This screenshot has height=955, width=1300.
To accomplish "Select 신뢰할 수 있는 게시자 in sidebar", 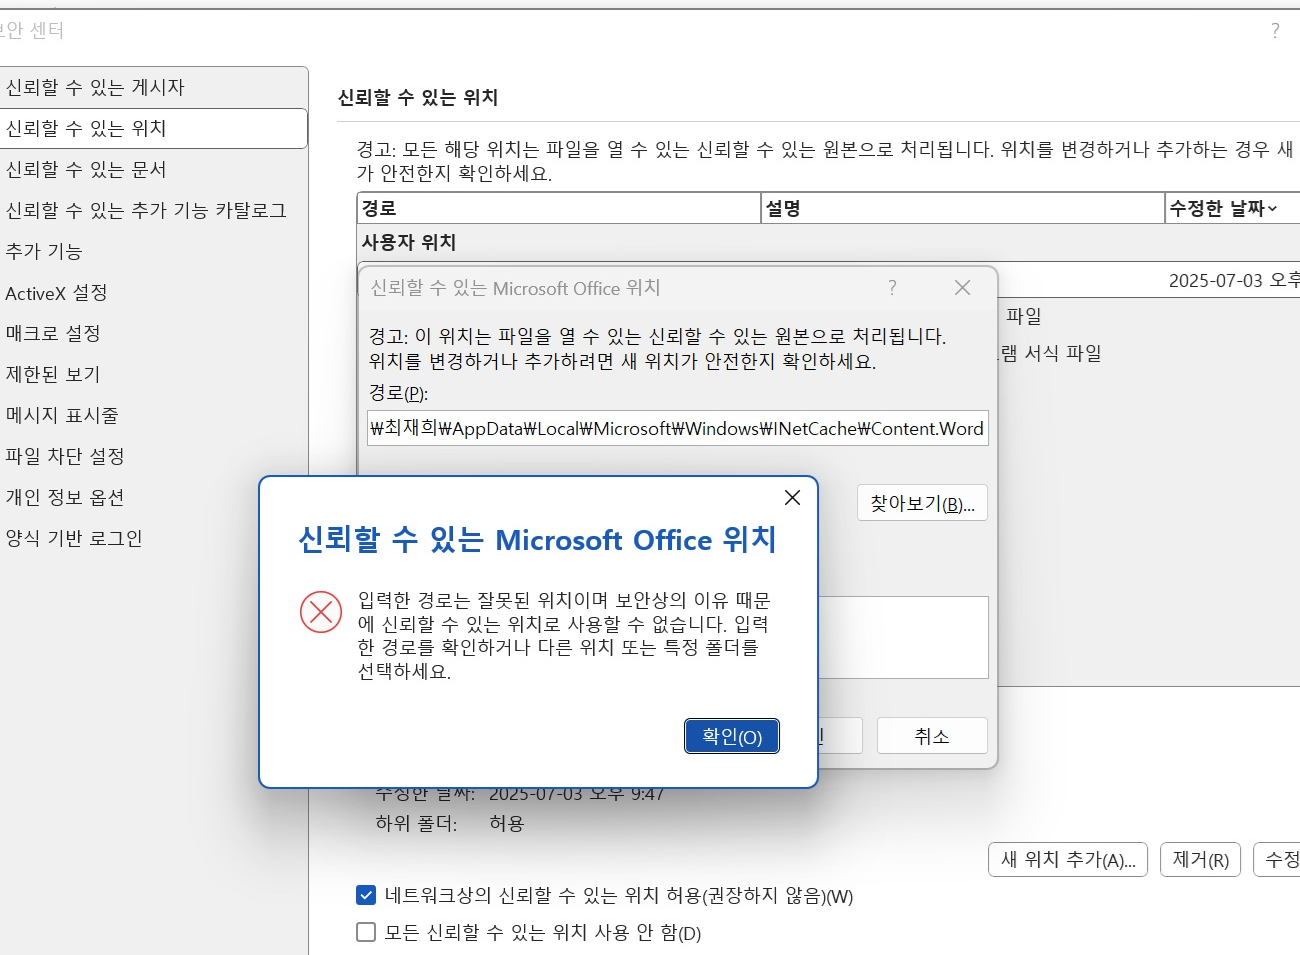I will click(95, 88).
